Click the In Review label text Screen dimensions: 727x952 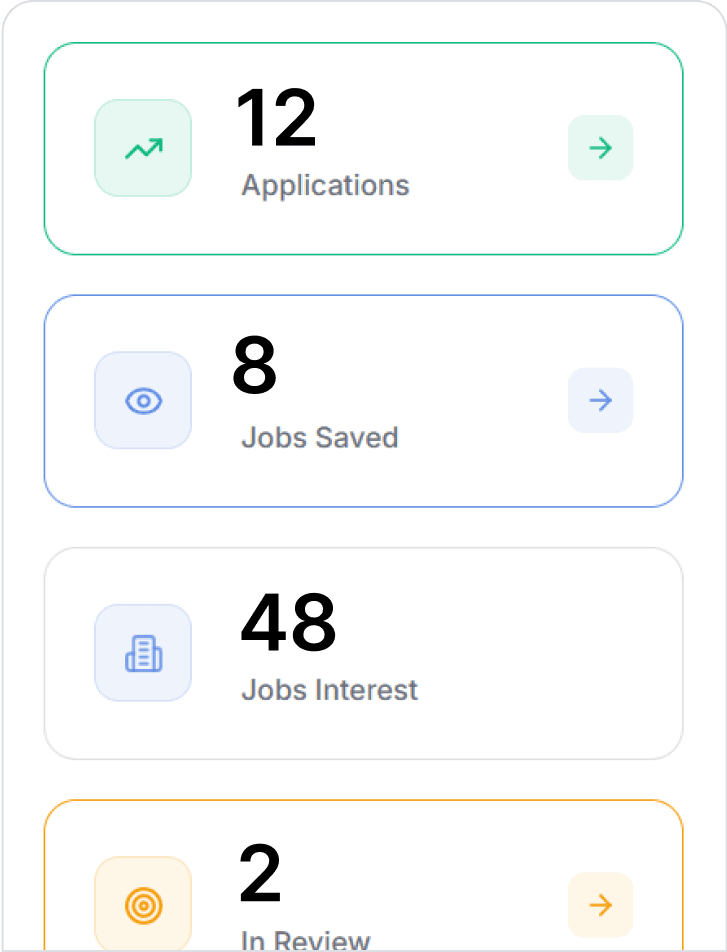tap(305, 940)
